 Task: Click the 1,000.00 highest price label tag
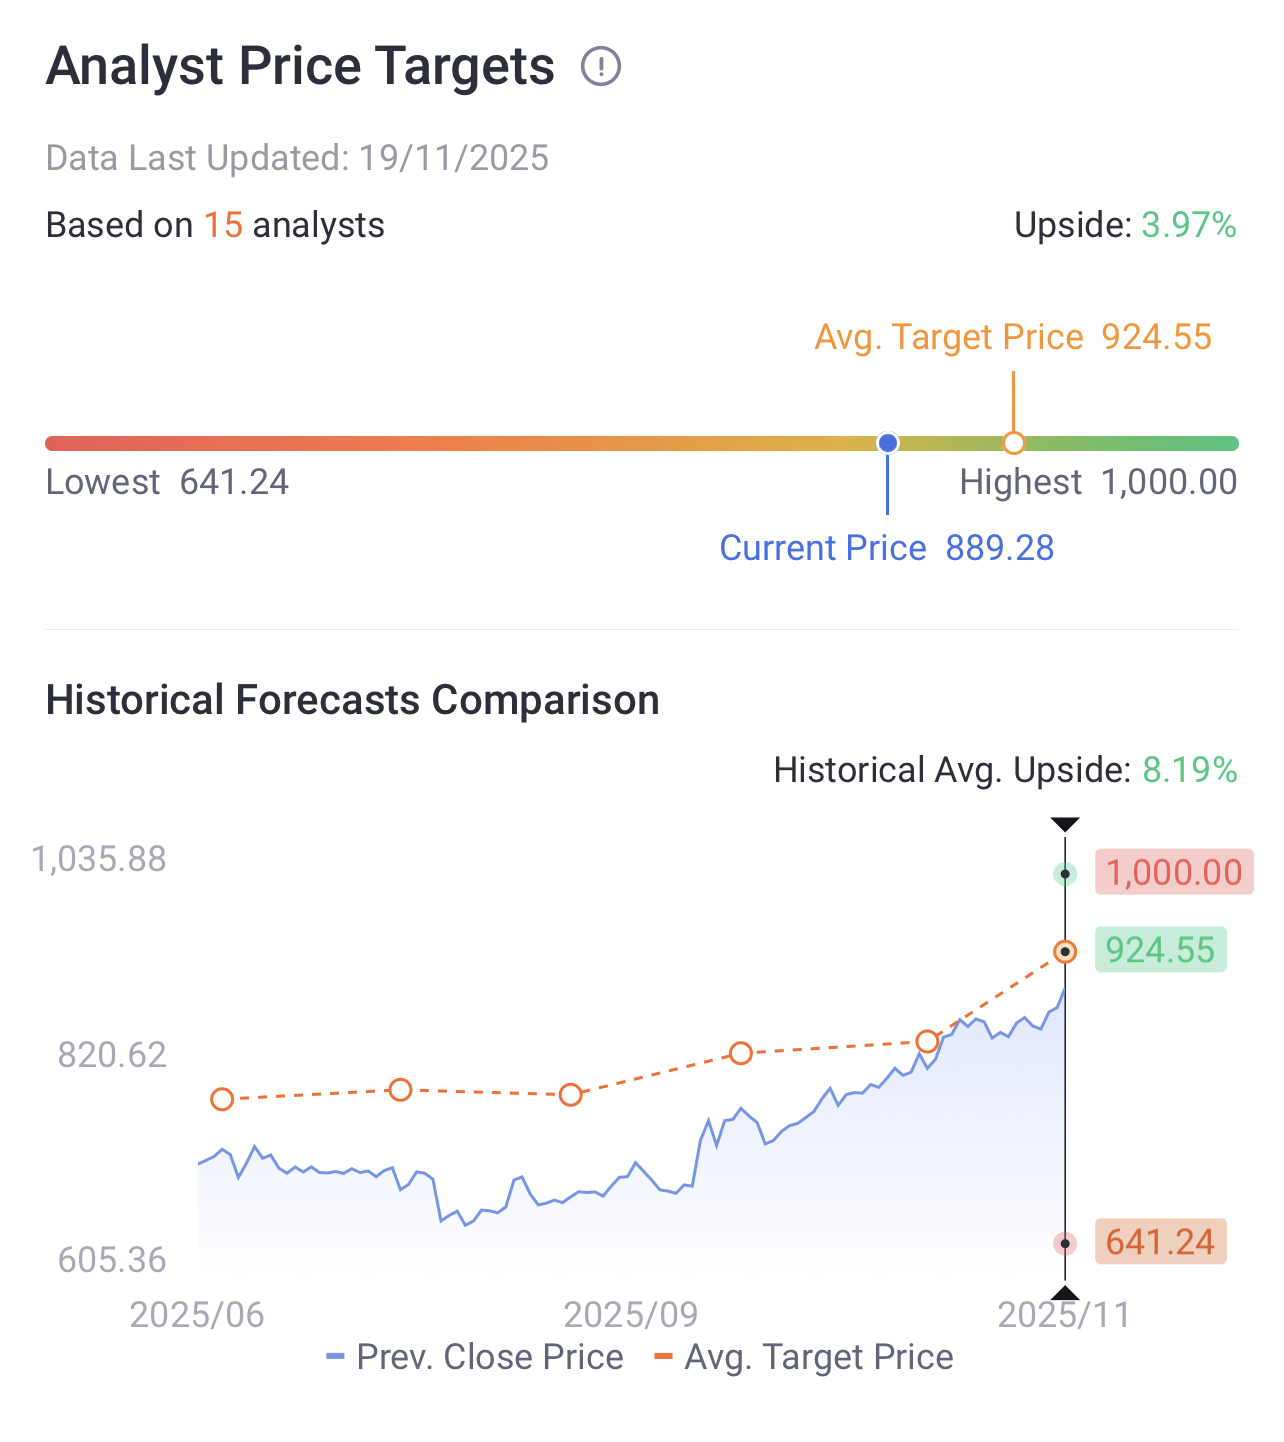[x=1173, y=872]
